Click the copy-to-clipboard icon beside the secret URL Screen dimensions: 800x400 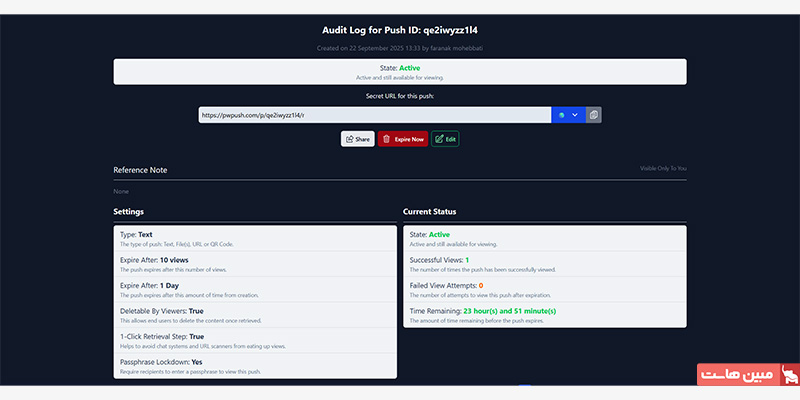pyautogui.click(x=594, y=115)
